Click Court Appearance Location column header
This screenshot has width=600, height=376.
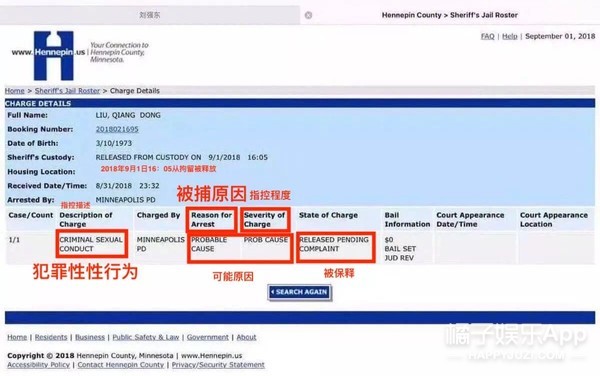tap(554, 220)
